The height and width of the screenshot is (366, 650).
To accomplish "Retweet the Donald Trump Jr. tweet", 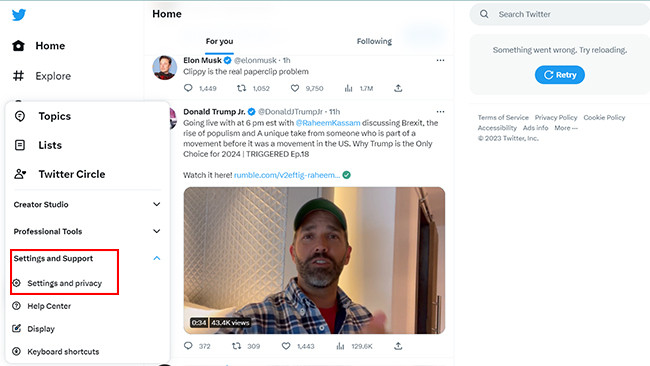I will click(236, 346).
